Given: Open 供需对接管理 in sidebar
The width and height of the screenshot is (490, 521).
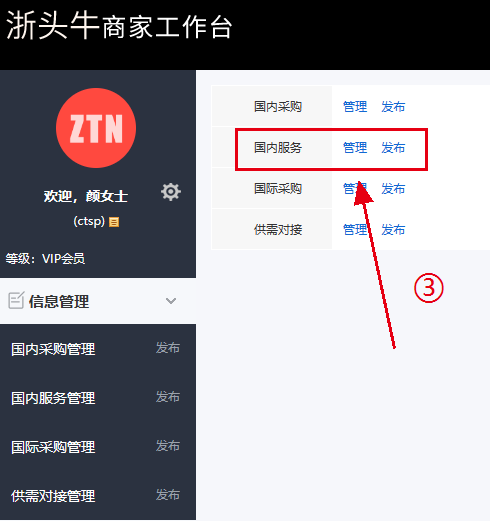Looking at the screenshot, I should point(53,496).
